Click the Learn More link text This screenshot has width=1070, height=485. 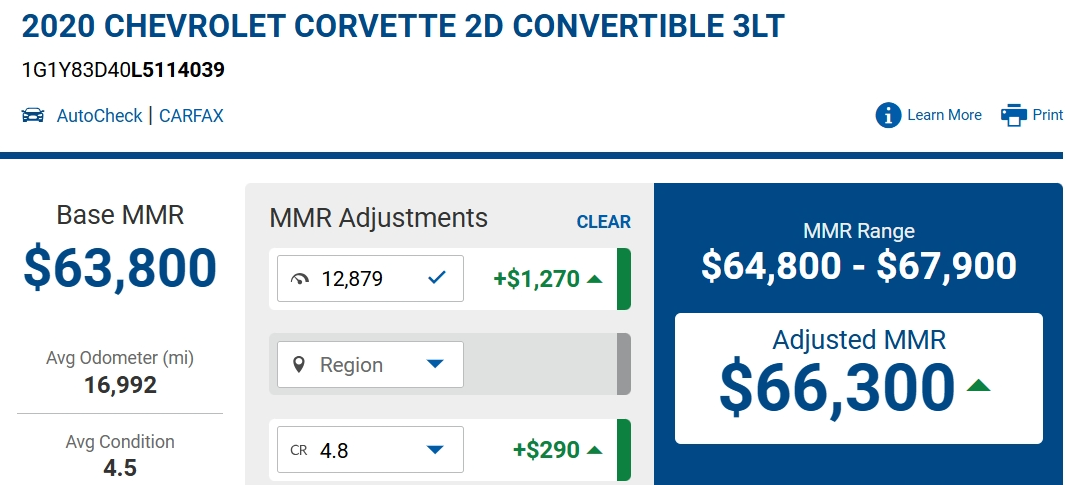pyautogui.click(x=944, y=115)
